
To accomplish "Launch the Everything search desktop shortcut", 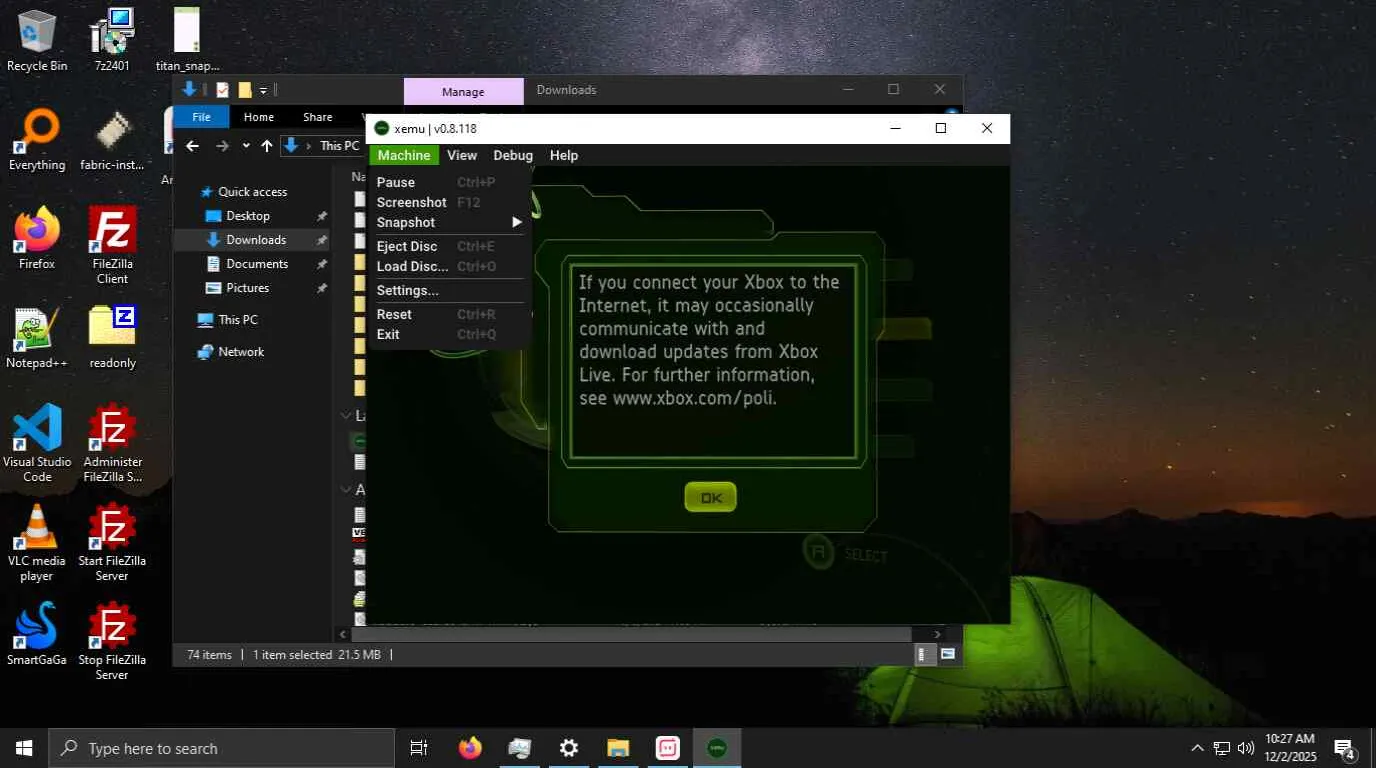I will [37, 140].
